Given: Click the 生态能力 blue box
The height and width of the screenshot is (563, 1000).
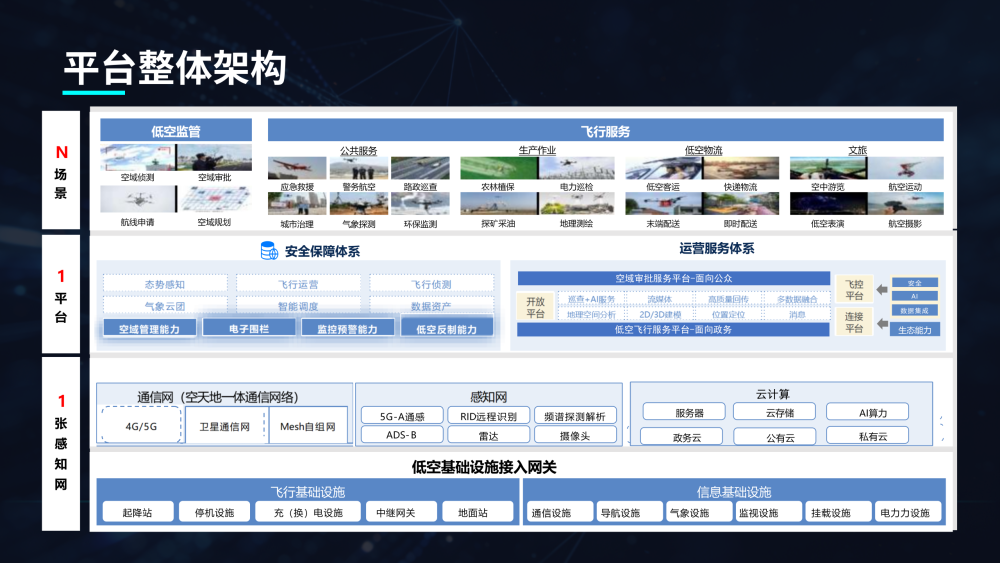Looking at the screenshot, I should [x=915, y=330].
